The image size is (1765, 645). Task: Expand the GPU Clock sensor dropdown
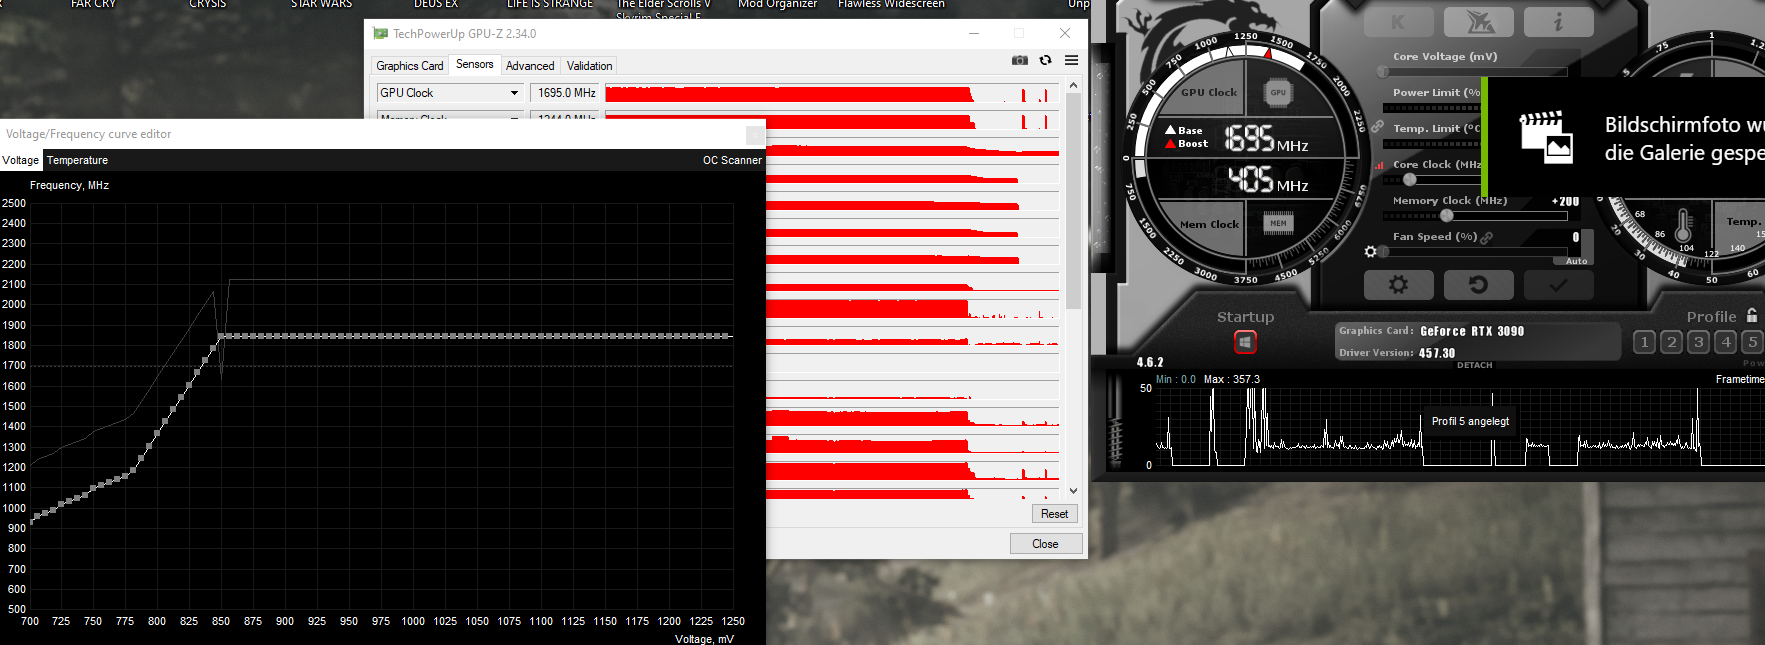tap(514, 93)
